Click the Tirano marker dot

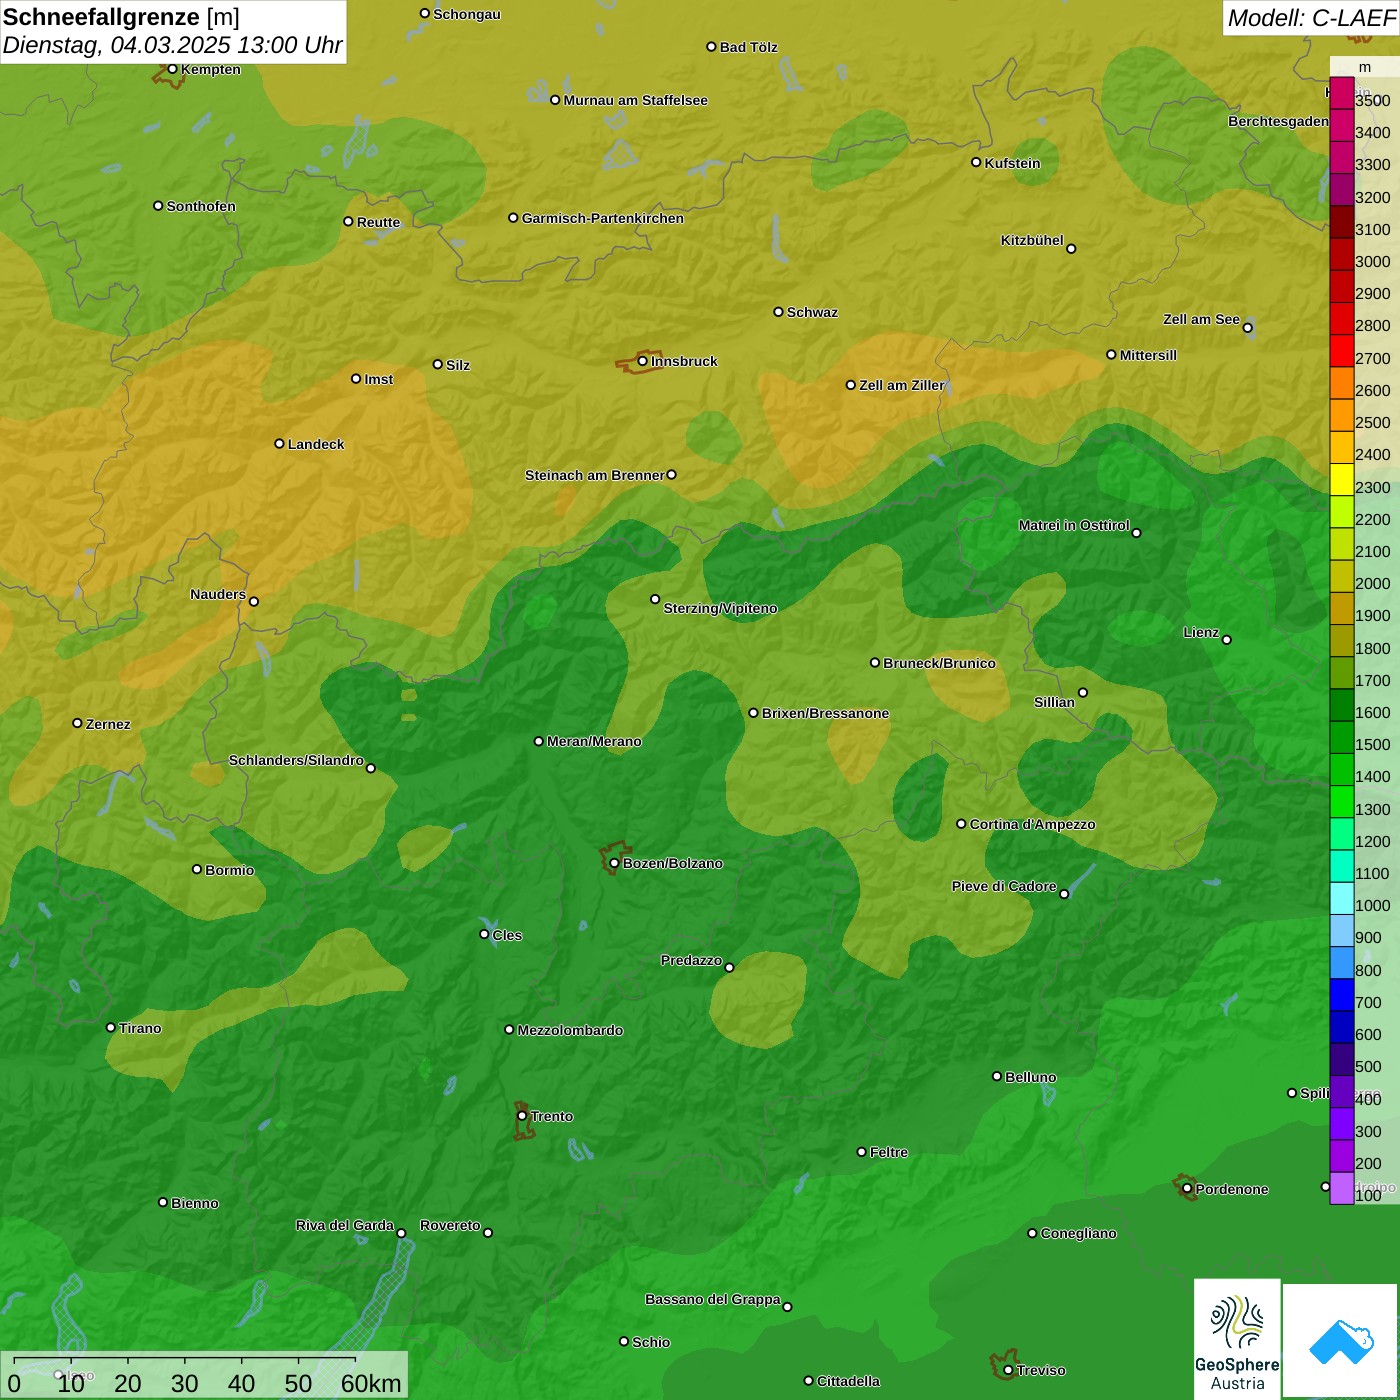coord(111,1028)
